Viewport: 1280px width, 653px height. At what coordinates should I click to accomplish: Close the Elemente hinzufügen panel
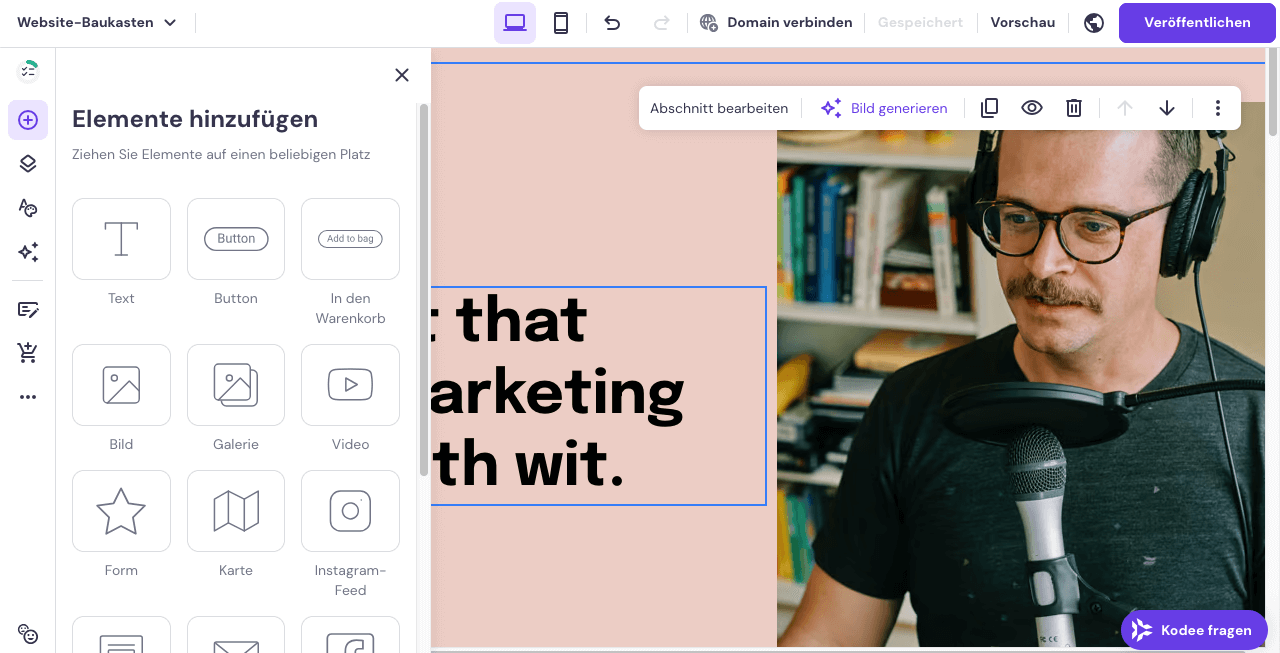click(x=402, y=75)
